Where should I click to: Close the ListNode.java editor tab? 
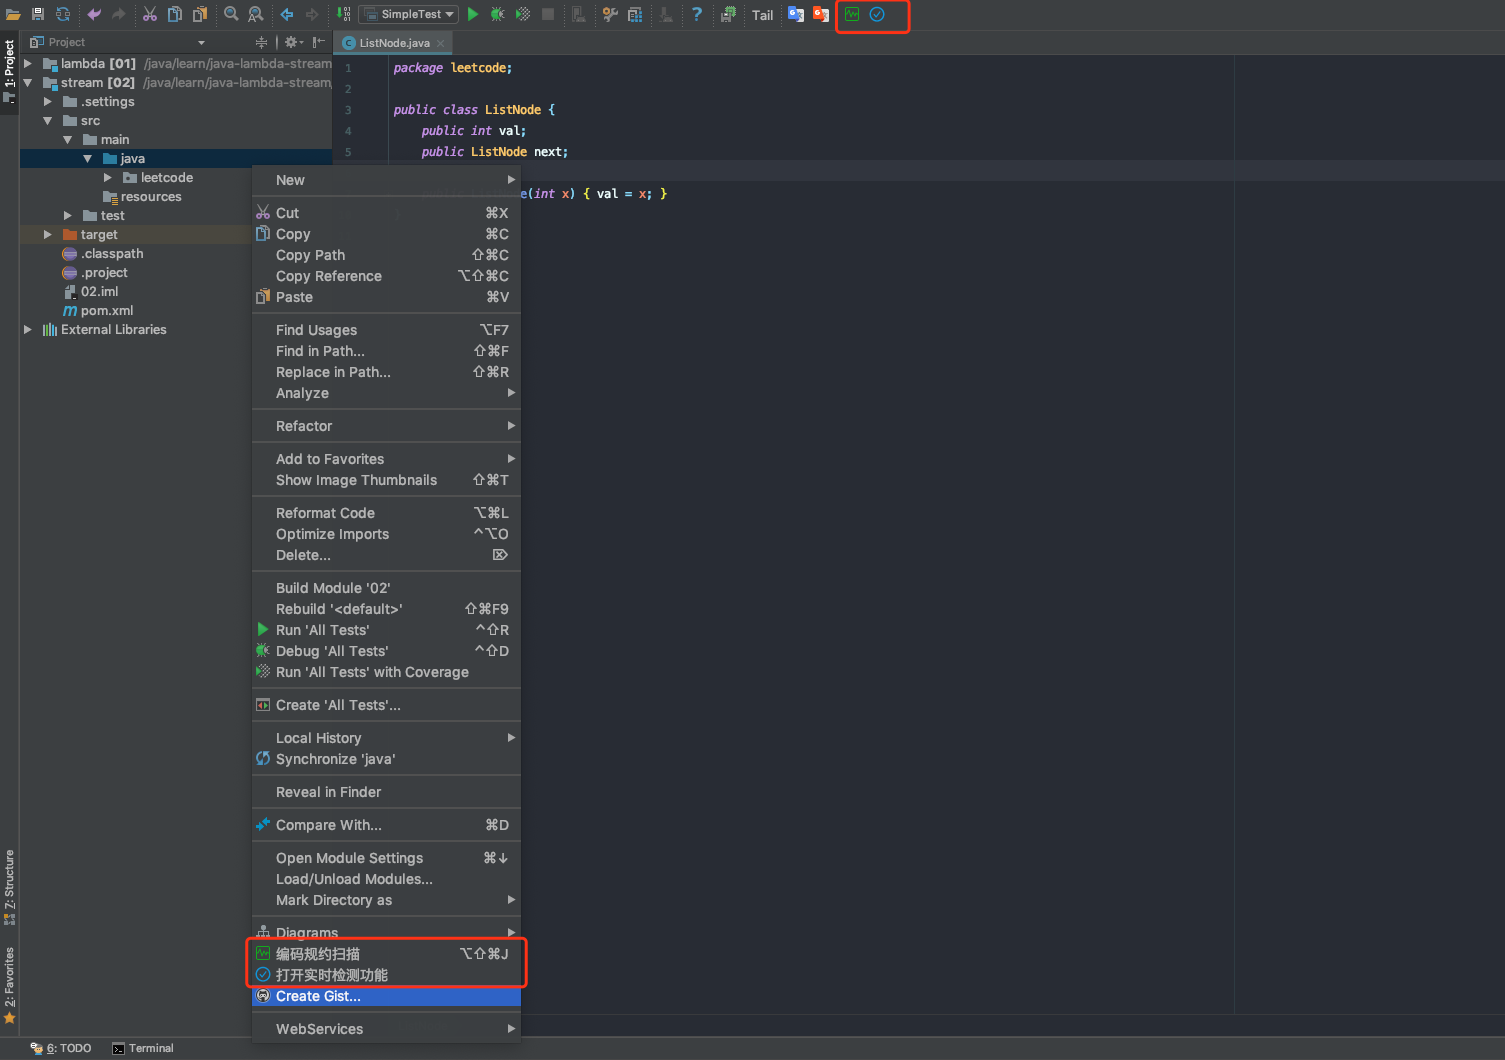click(x=441, y=43)
